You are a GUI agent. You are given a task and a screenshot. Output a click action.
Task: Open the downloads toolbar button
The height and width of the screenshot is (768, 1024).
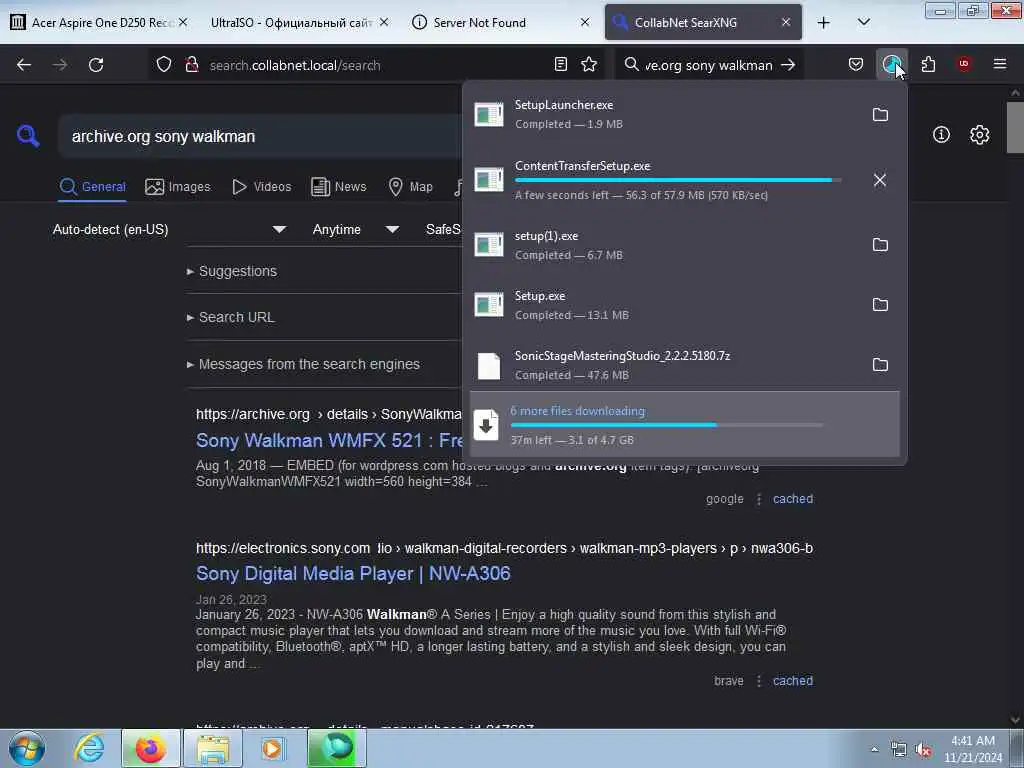(891, 65)
